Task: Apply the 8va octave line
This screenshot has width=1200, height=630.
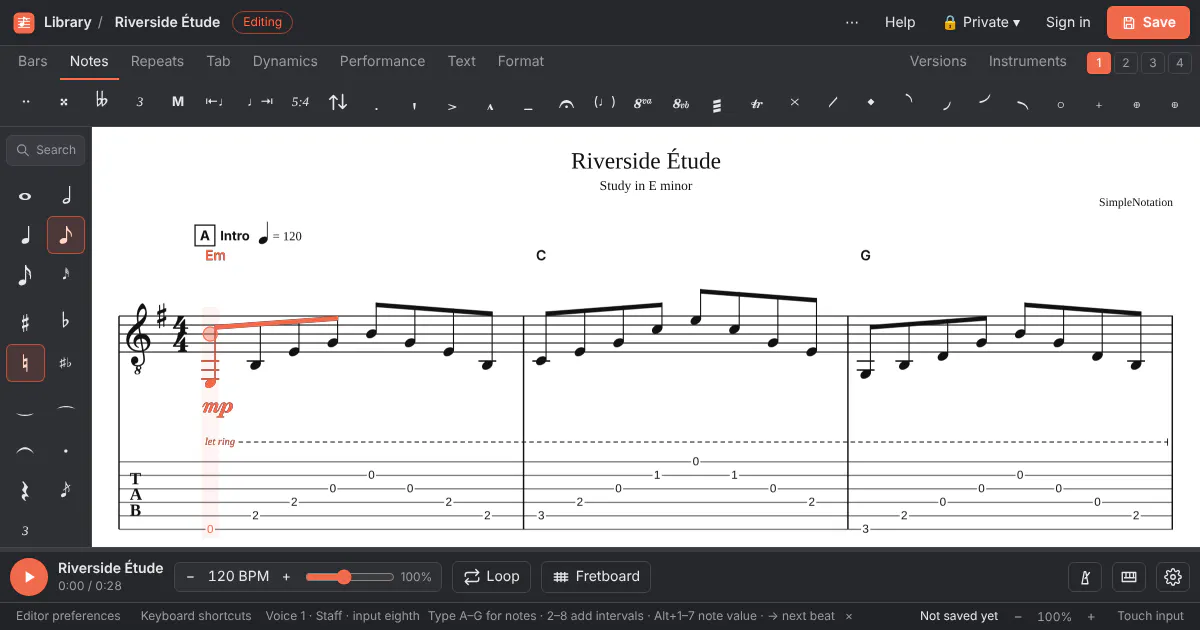Action: point(643,102)
